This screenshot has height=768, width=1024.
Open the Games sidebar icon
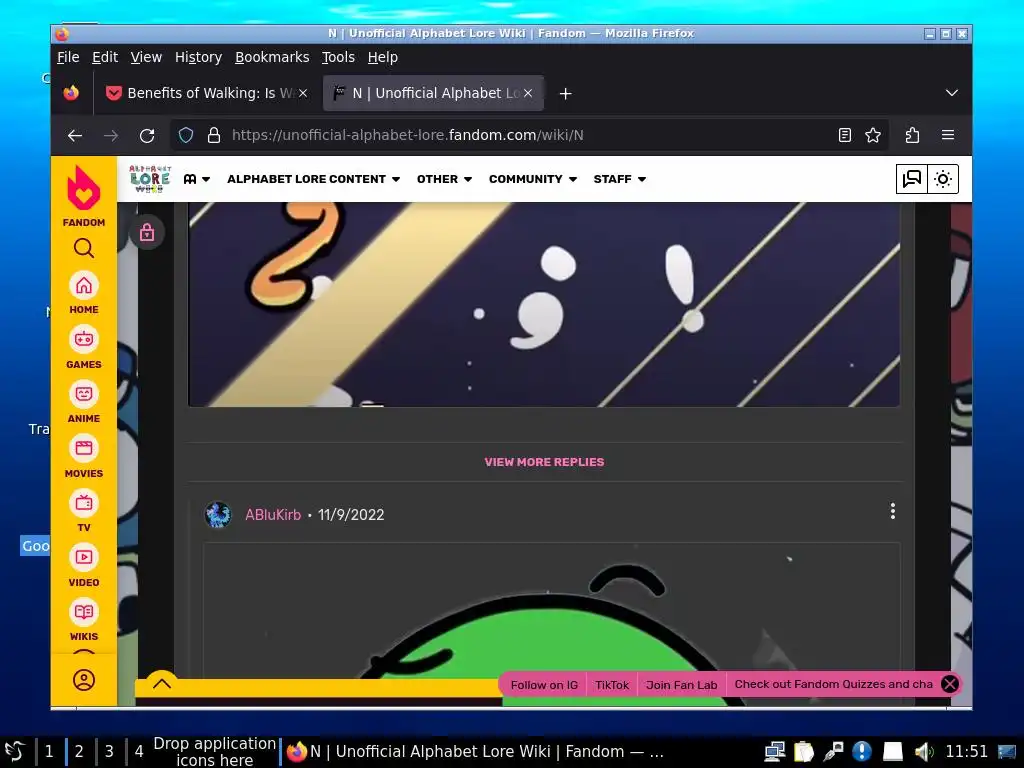point(84,340)
